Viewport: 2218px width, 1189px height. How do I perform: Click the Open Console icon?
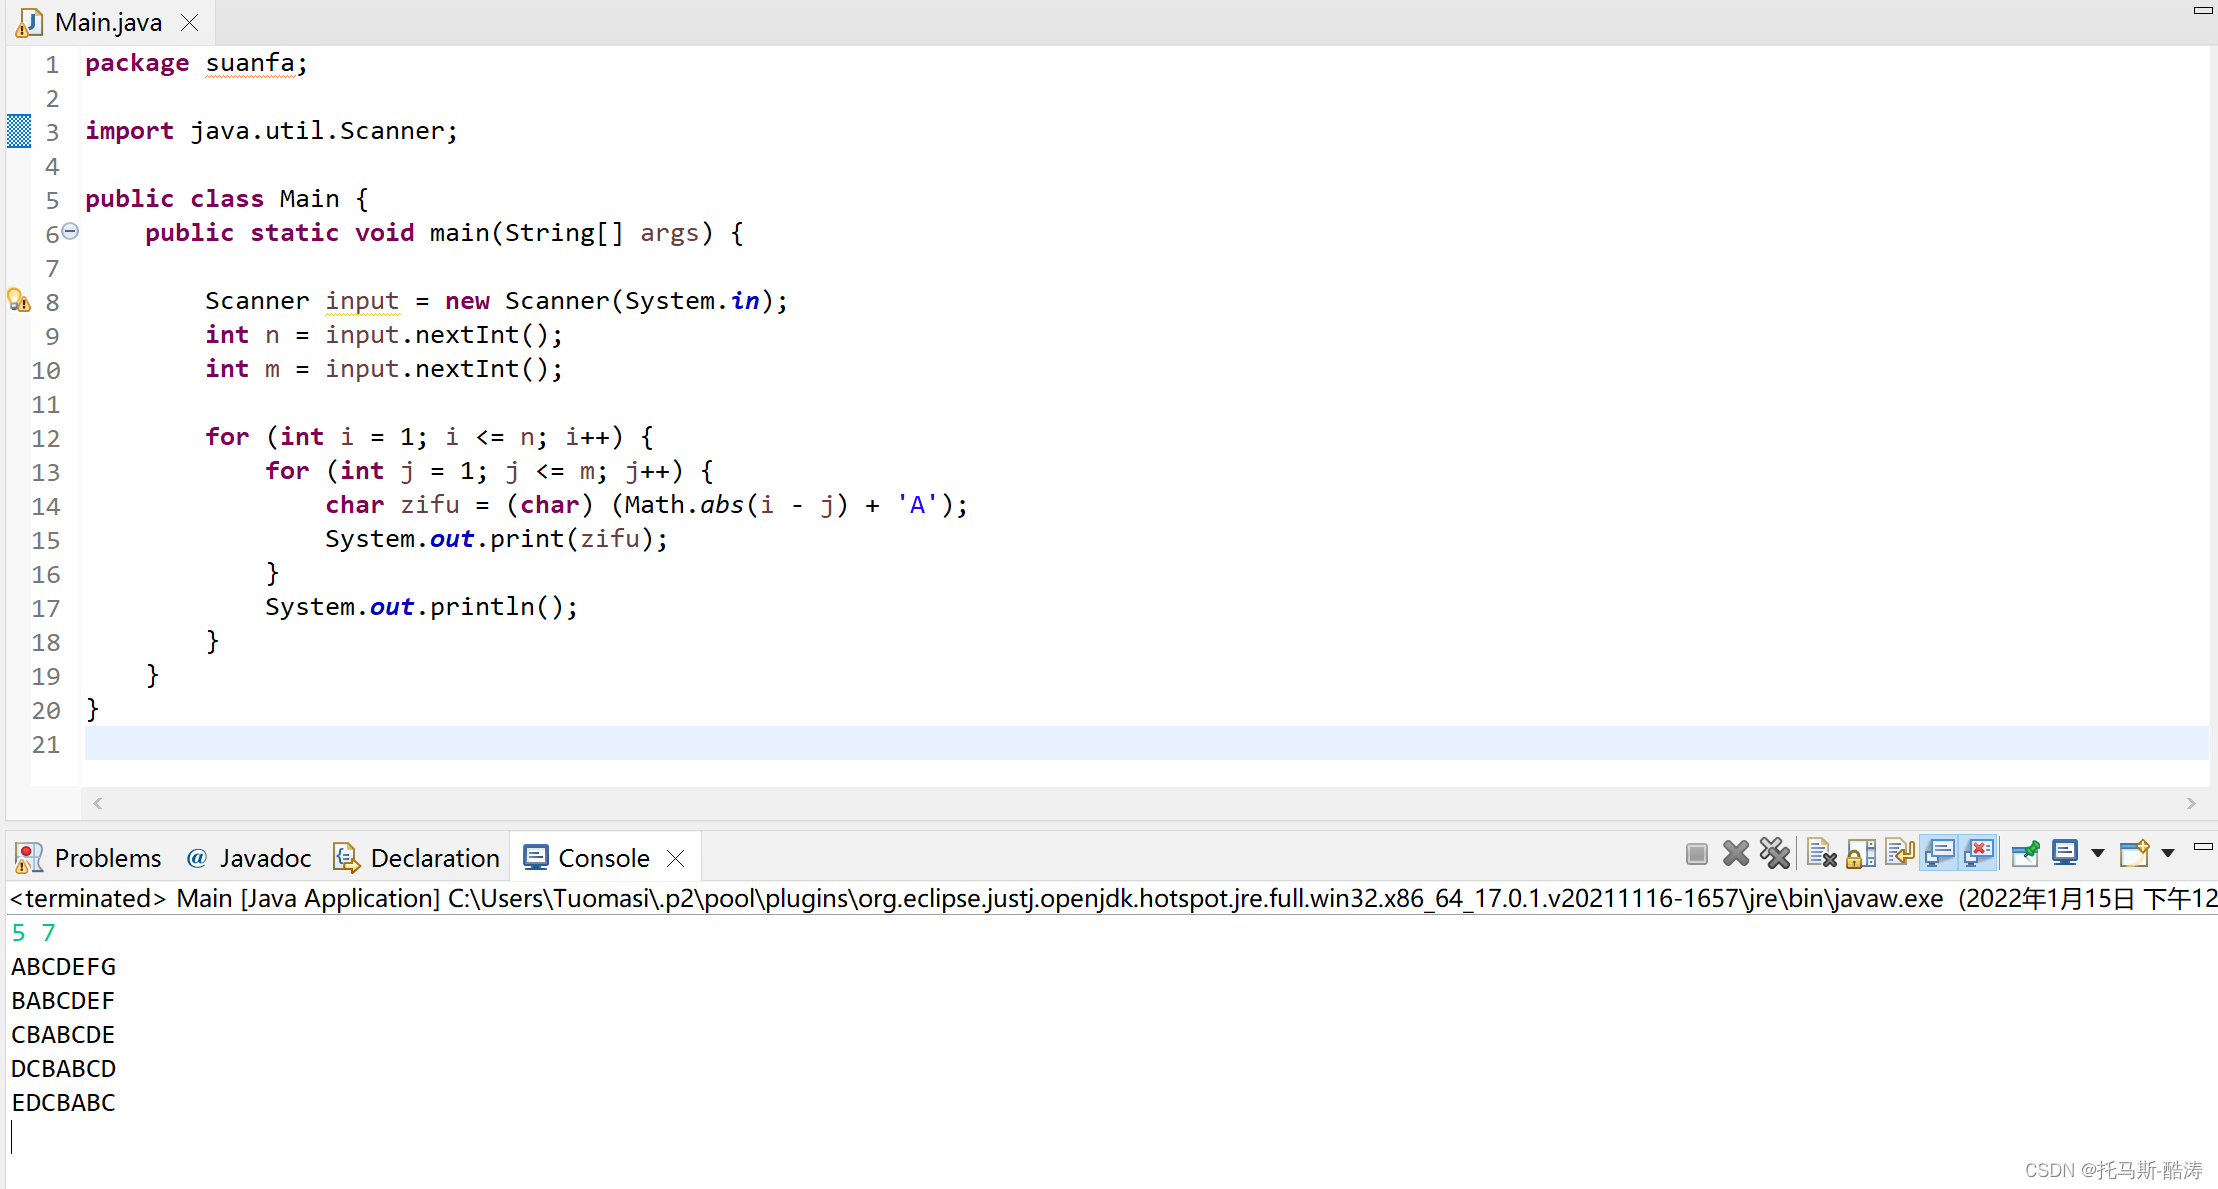click(x=2134, y=854)
